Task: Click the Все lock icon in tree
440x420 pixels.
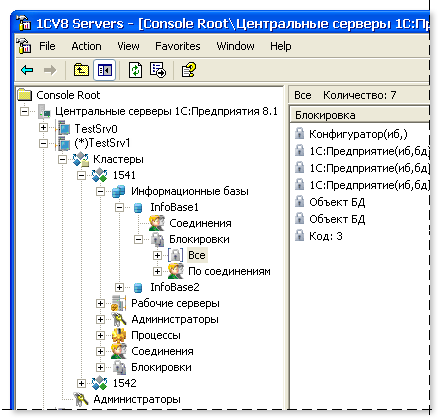Action: [x=175, y=255]
